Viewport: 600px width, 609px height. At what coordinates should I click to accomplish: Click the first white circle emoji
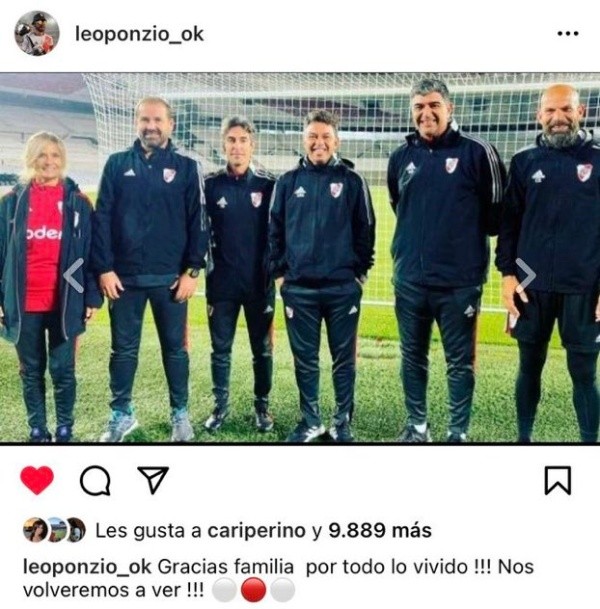pyautogui.click(x=224, y=590)
